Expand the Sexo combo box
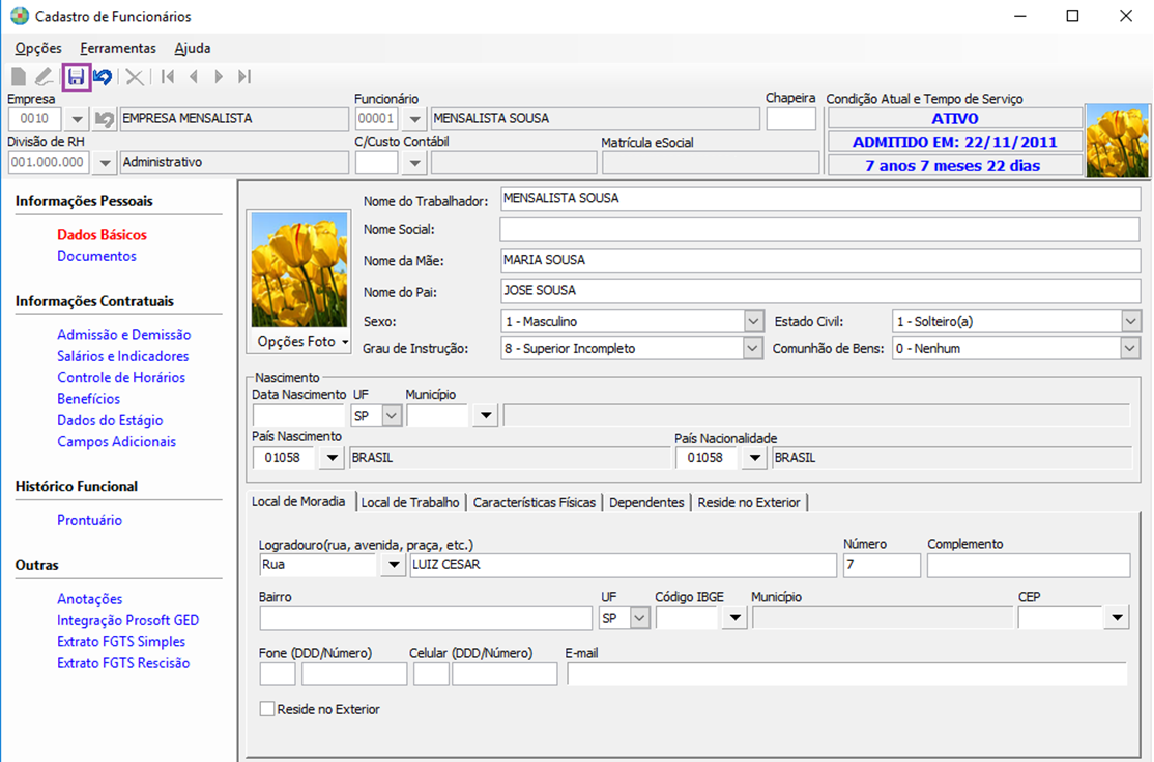The image size is (1154, 762). [x=753, y=322]
